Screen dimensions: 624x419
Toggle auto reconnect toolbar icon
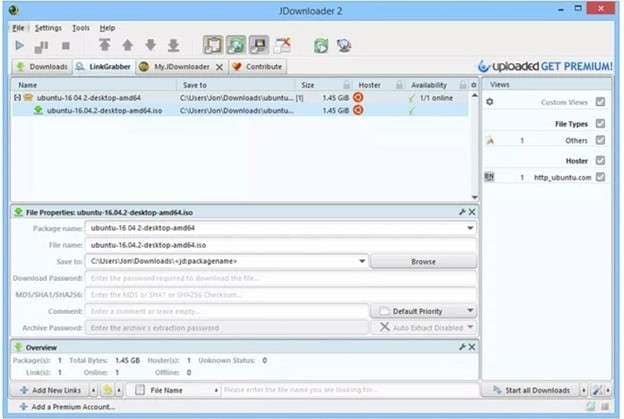236,45
